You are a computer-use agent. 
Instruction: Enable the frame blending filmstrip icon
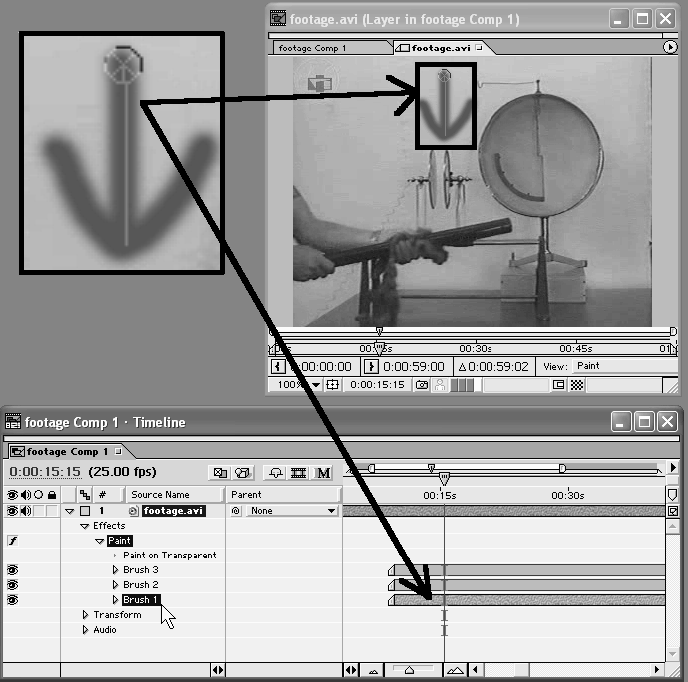tap(298, 472)
